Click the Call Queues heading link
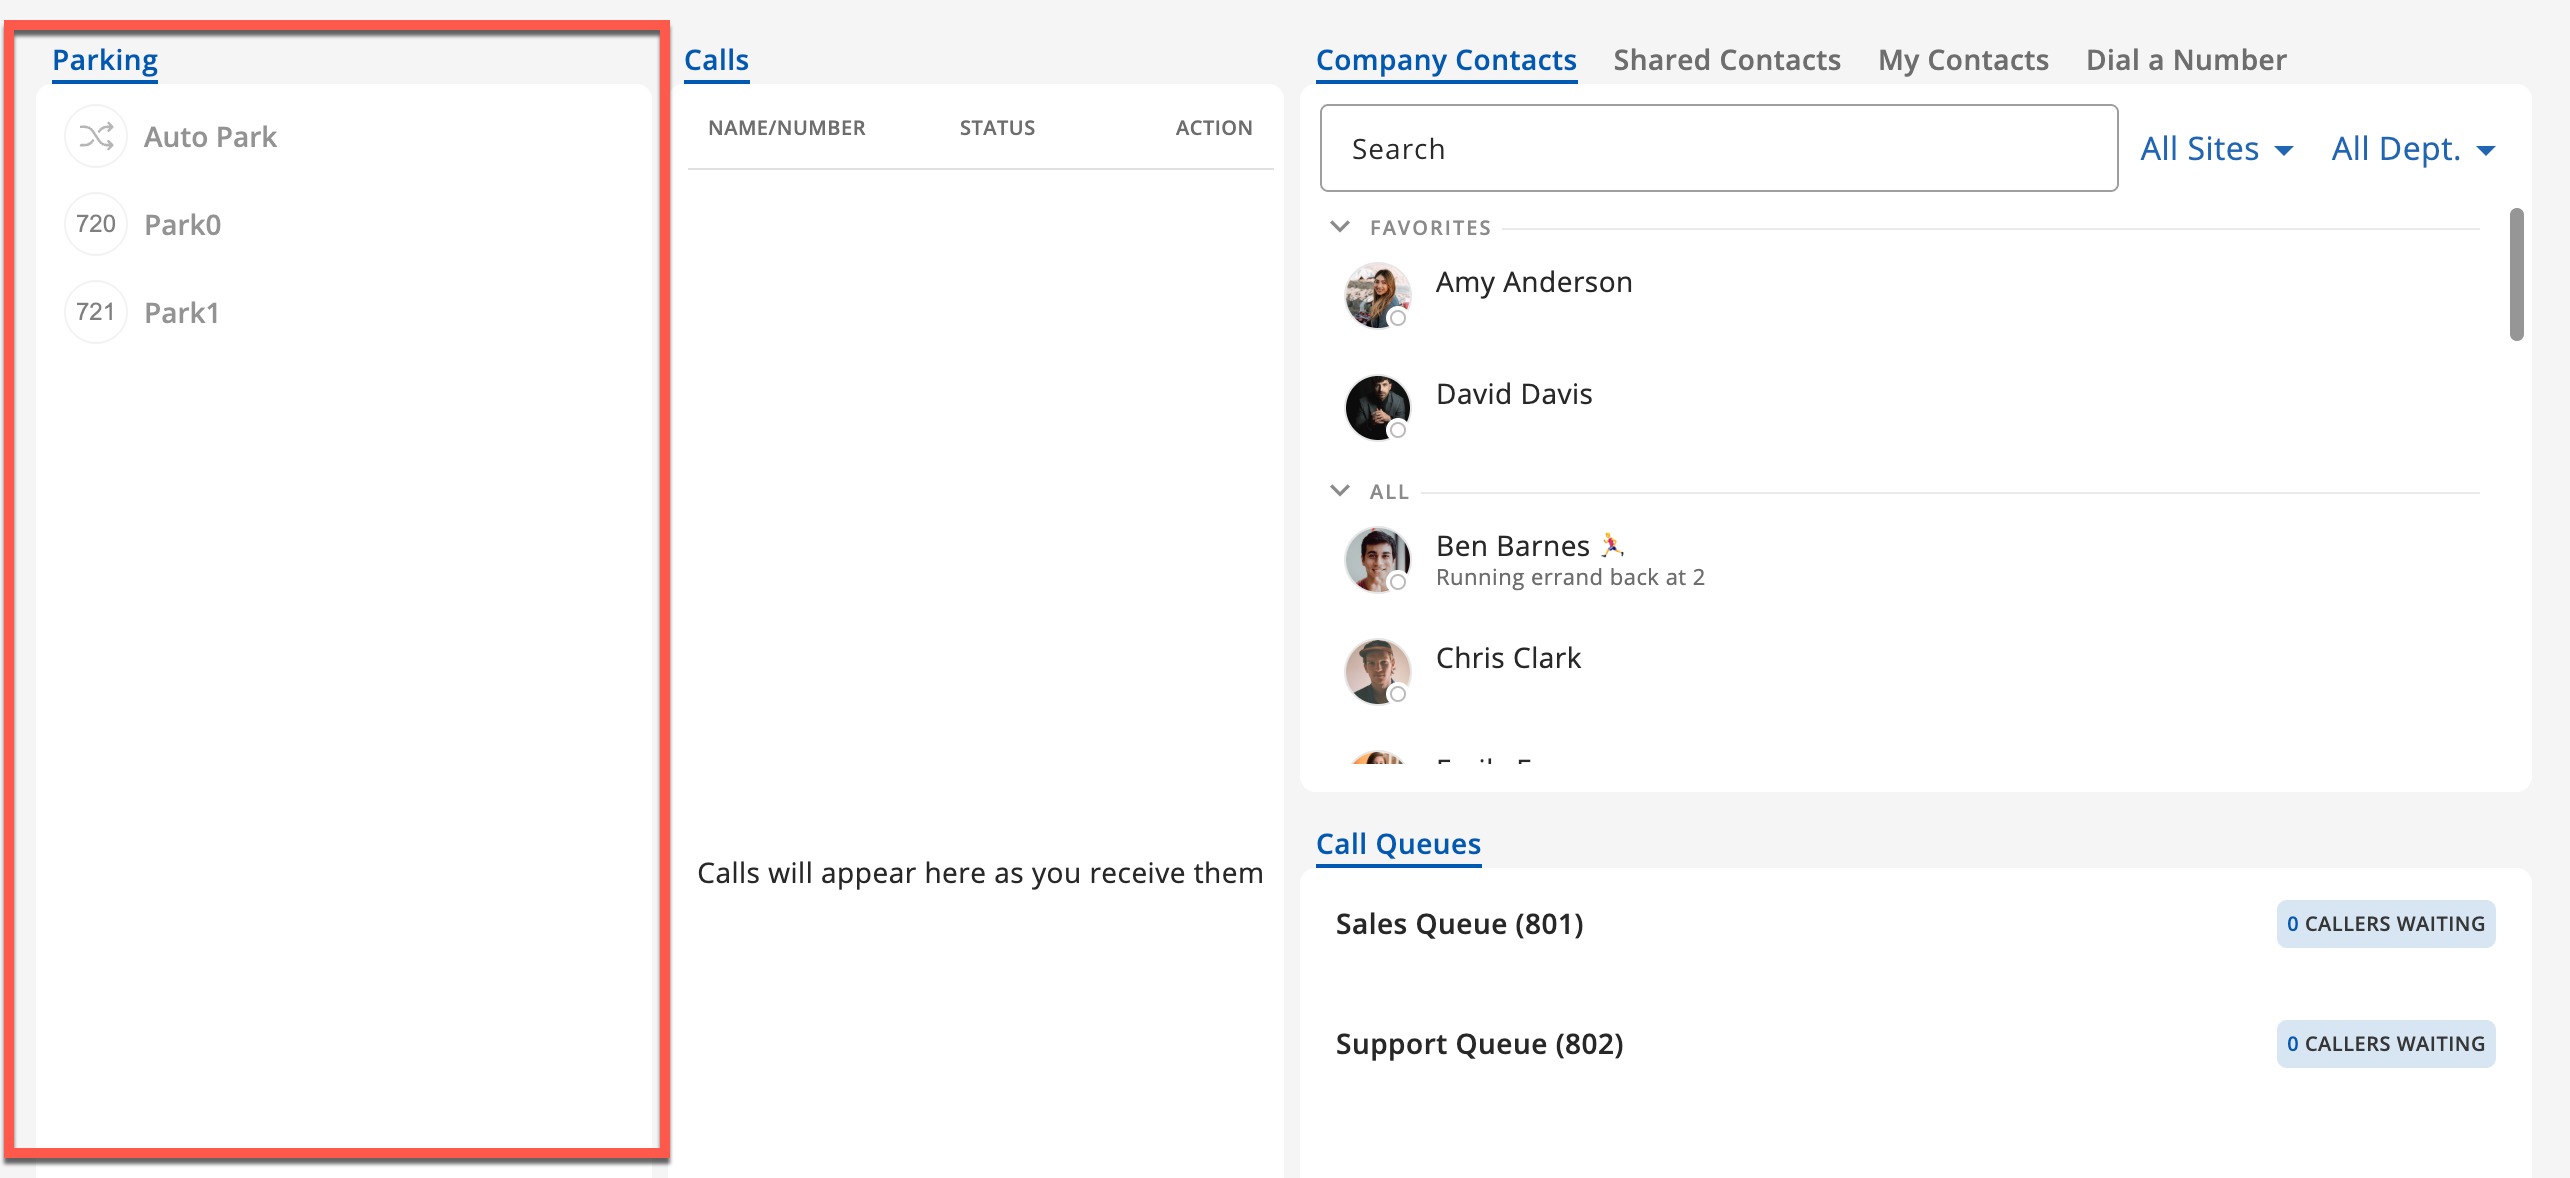This screenshot has height=1178, width=2570. click(1397, 844)
